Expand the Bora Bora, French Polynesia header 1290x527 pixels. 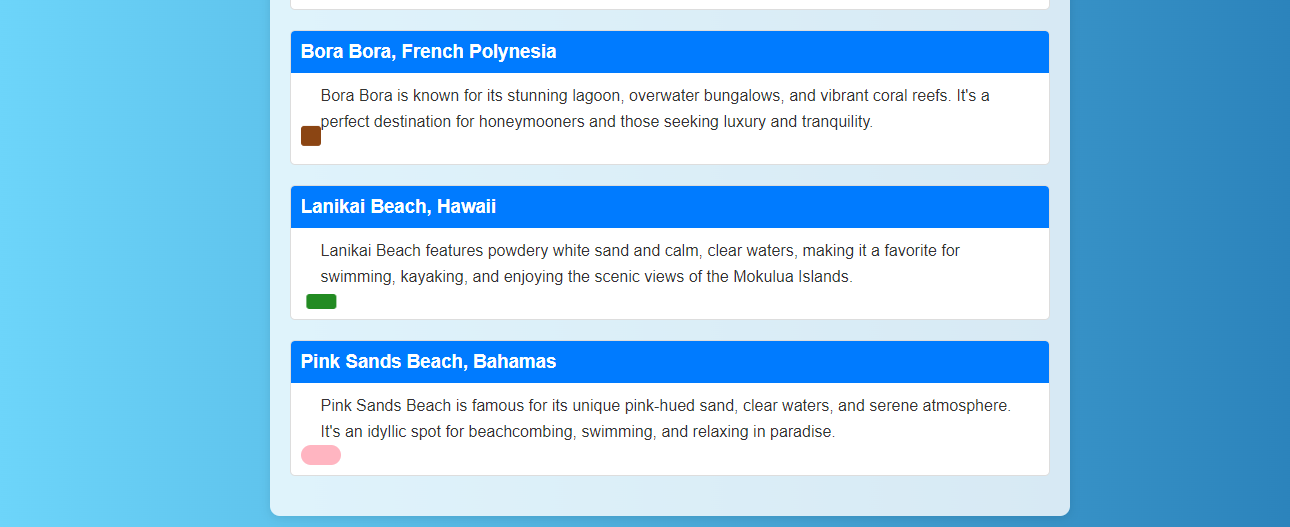click(669, 52)
